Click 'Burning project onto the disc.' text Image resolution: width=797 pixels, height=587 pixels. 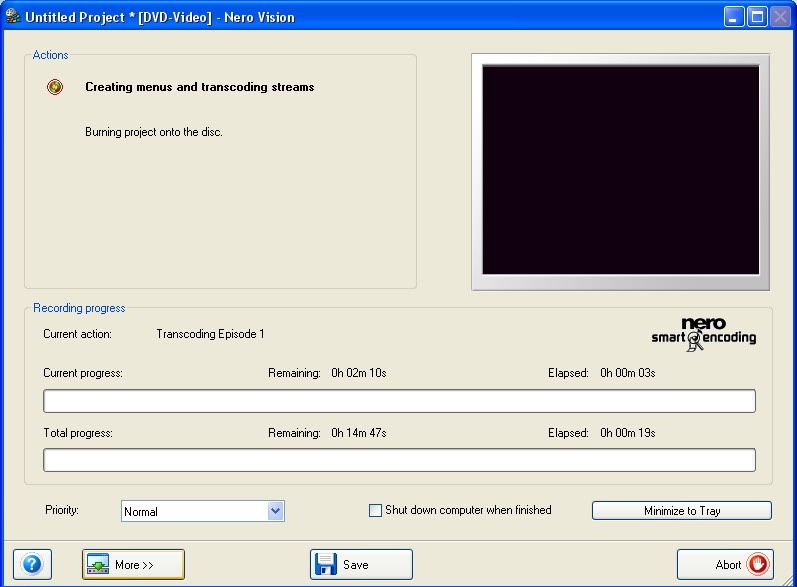[154, 132]
